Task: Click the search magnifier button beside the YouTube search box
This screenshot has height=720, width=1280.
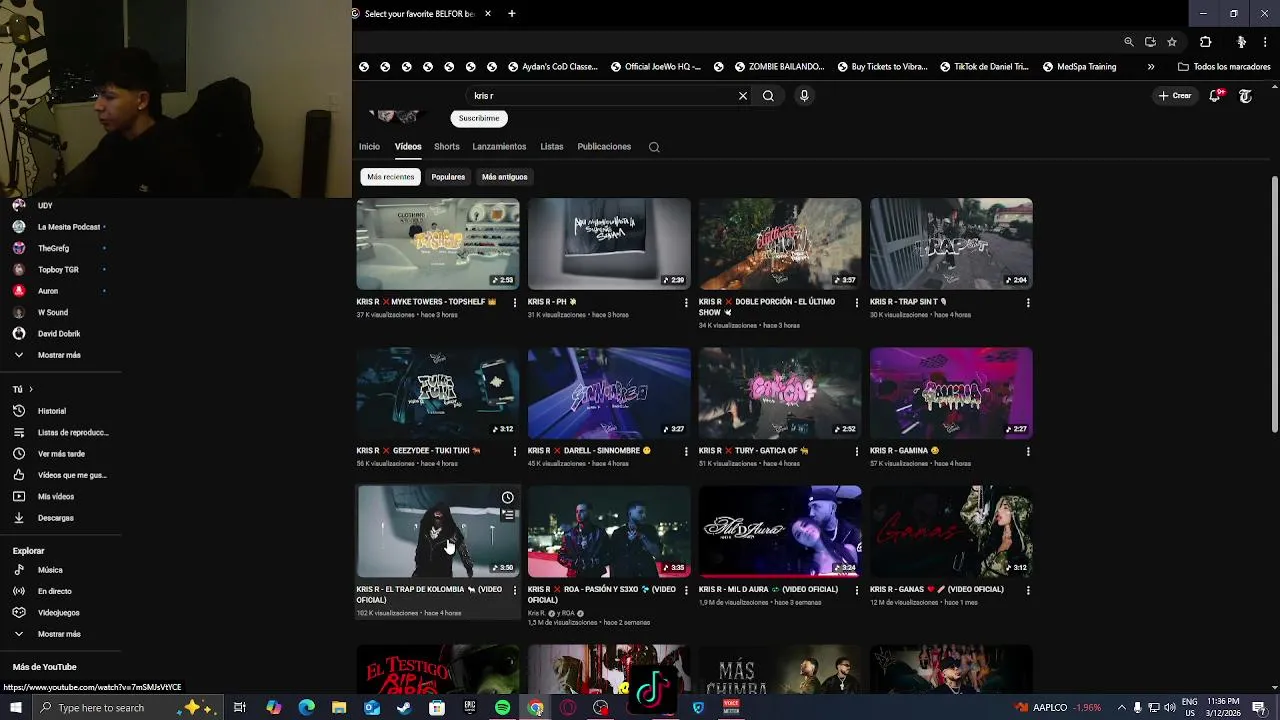Action: [x=768, y=96]
